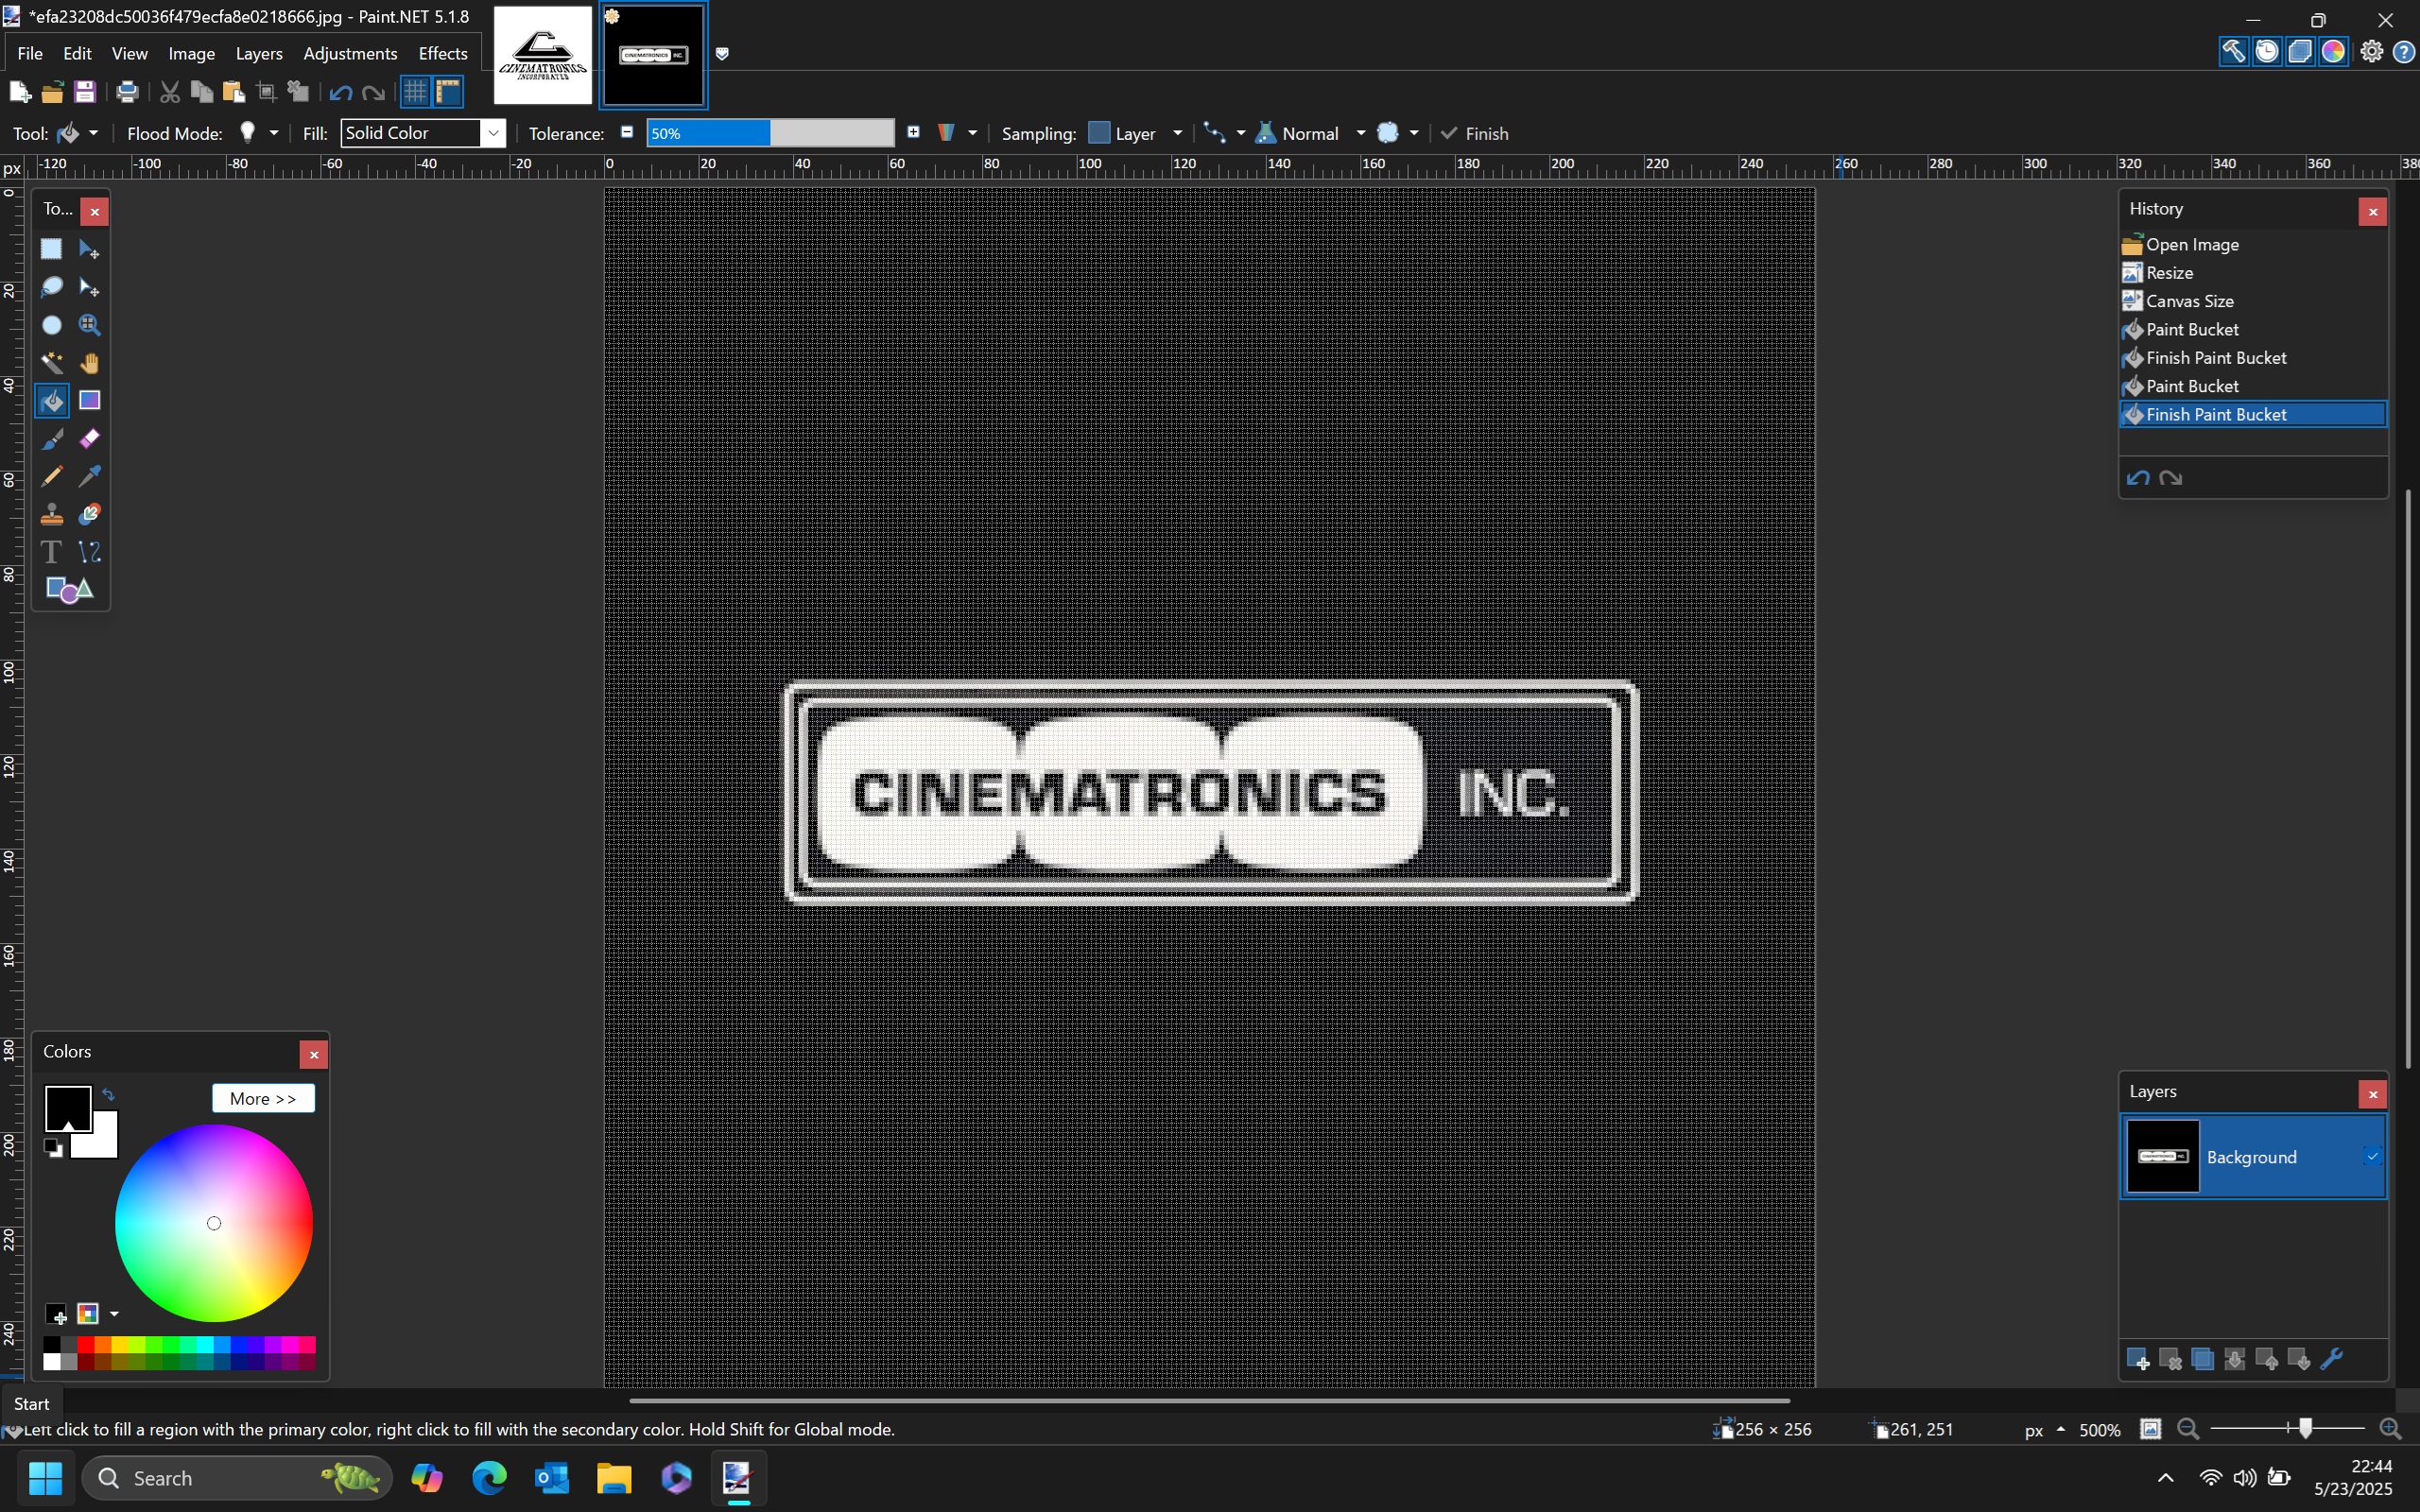Viewport: 2420px width, 1512px height.
Task: Select the Eraser tool
Action: 89,439
